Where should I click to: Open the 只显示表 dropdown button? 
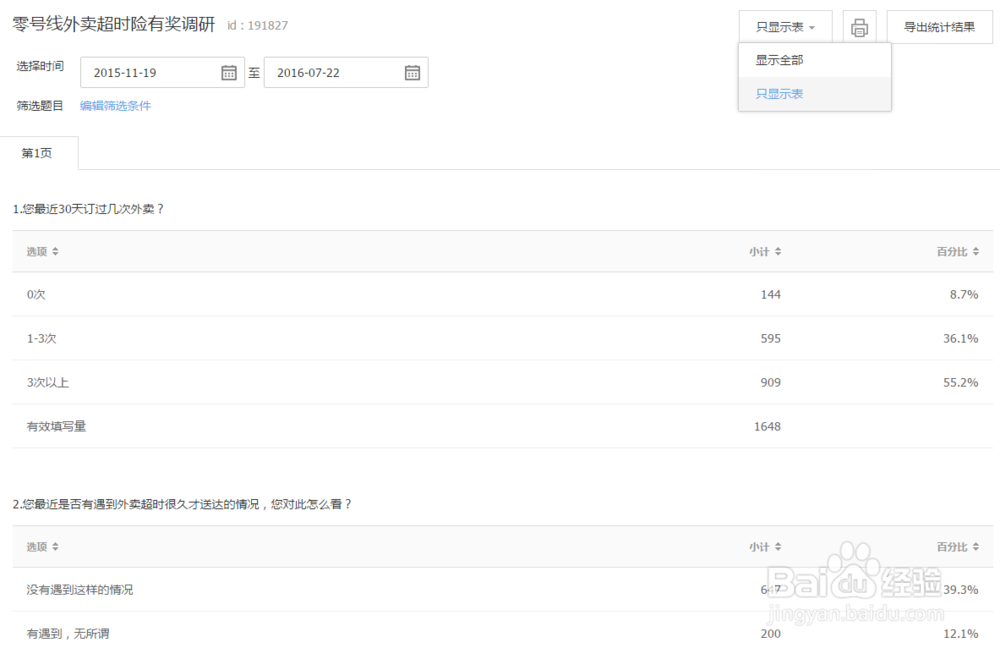coord(786,27)
